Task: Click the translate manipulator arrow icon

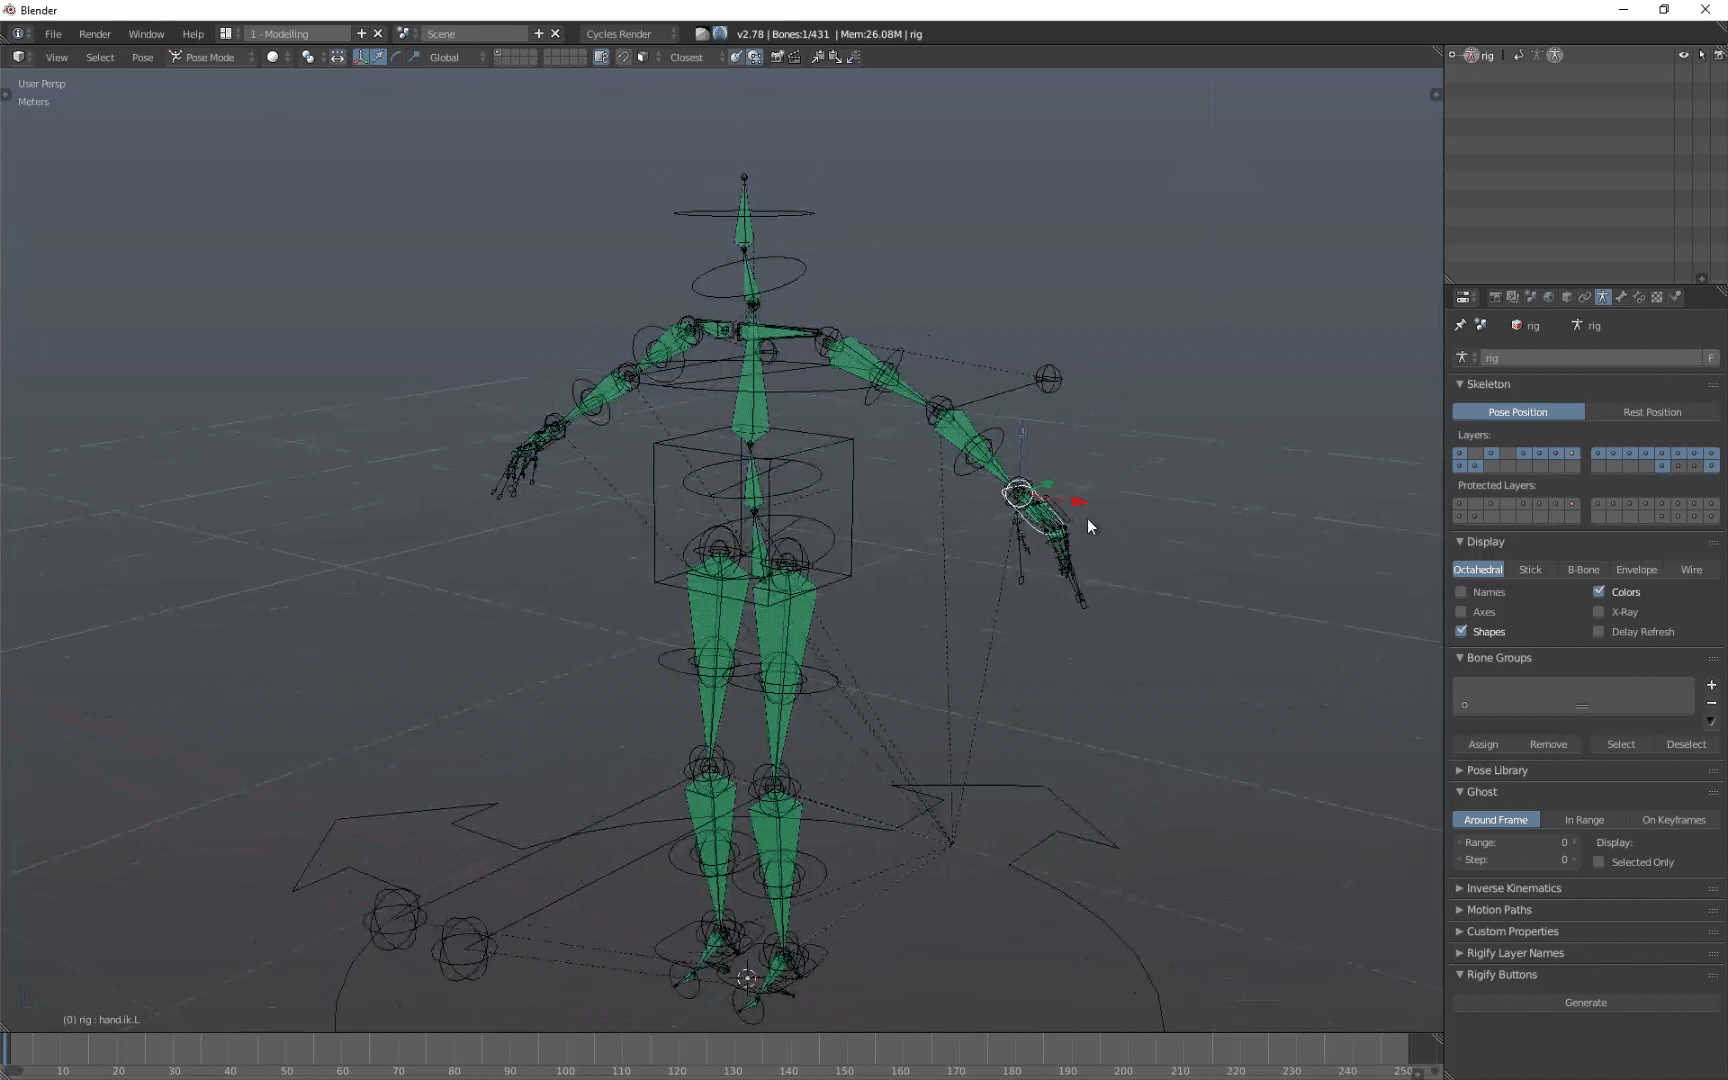Action: 378,57
